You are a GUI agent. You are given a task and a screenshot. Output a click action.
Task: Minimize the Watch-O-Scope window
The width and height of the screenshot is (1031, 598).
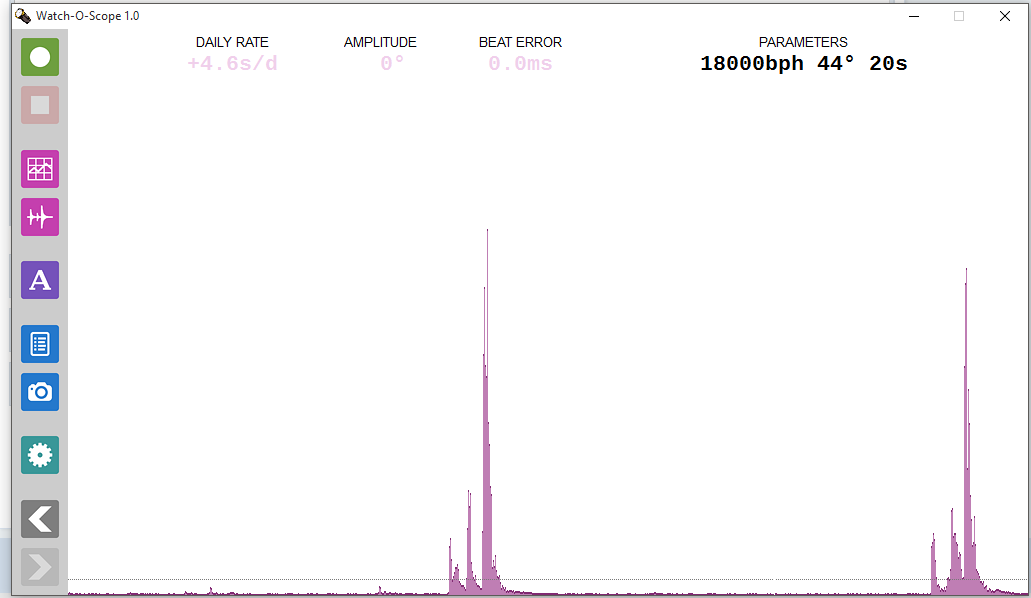[914, 16]
